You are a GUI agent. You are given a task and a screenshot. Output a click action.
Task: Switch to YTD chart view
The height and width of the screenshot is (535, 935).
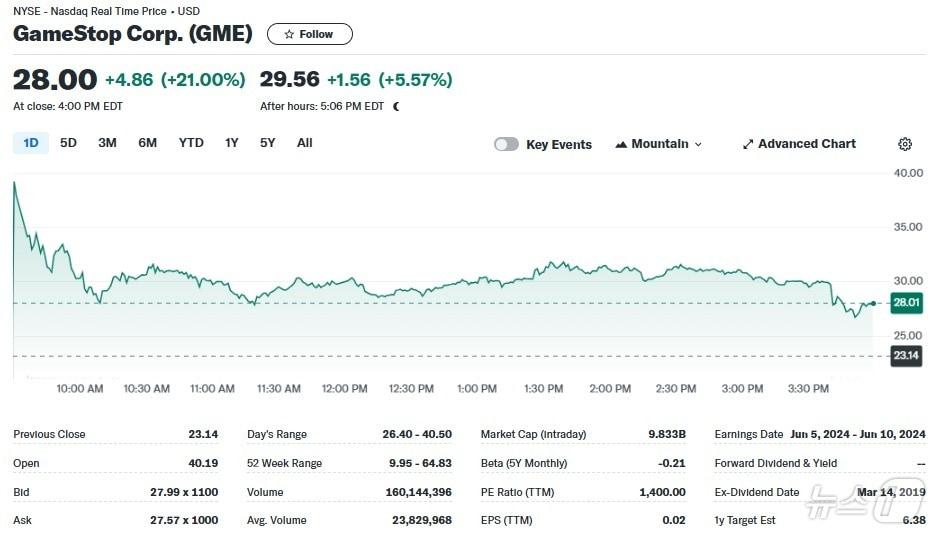pyautogui.click(x=191, y=143)
